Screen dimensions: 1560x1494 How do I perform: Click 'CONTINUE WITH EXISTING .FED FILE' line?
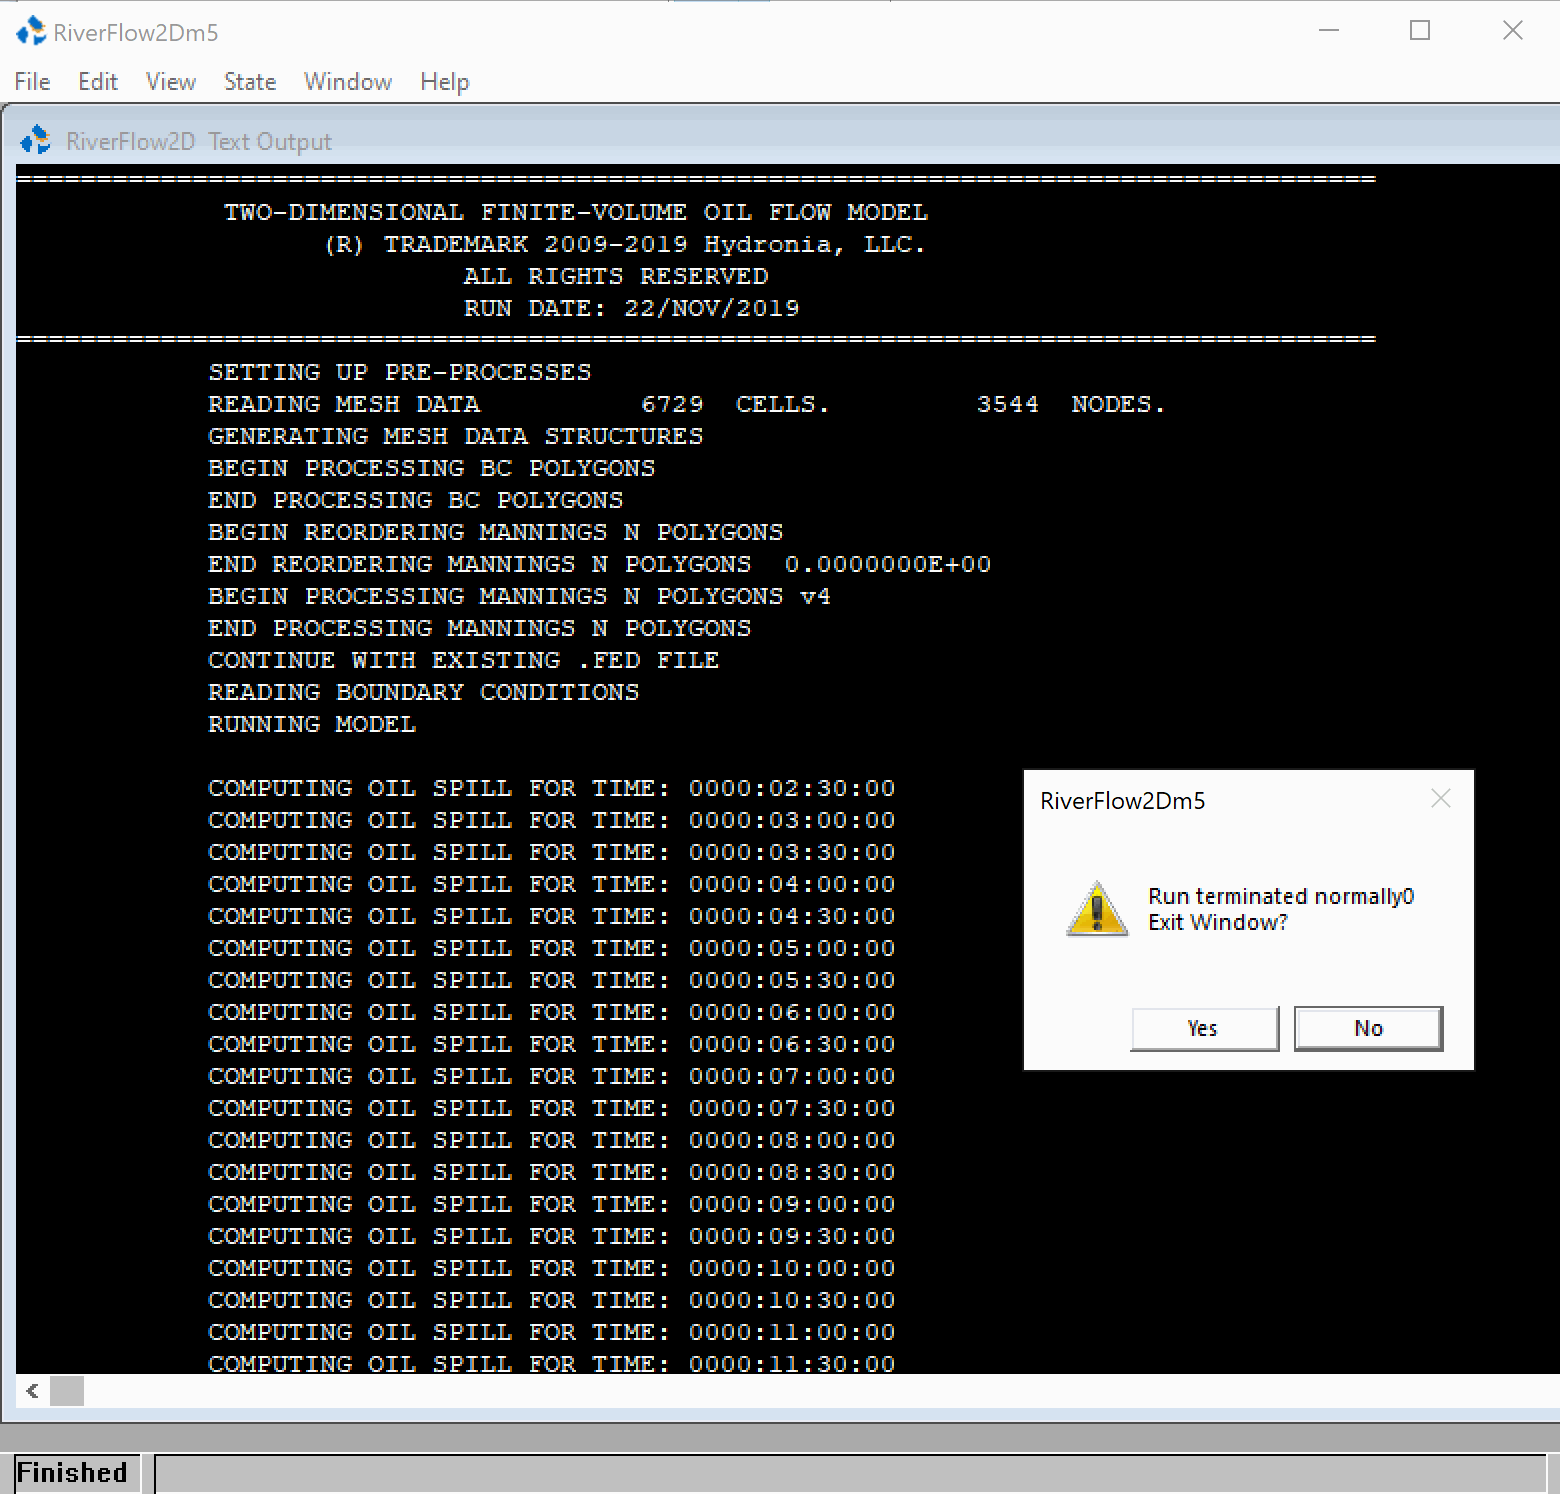point(464,660)
